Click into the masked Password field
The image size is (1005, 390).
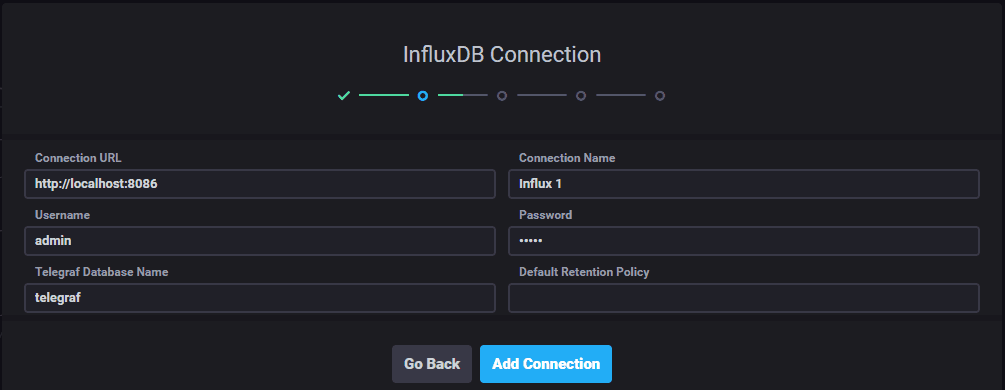pos(743,241)
